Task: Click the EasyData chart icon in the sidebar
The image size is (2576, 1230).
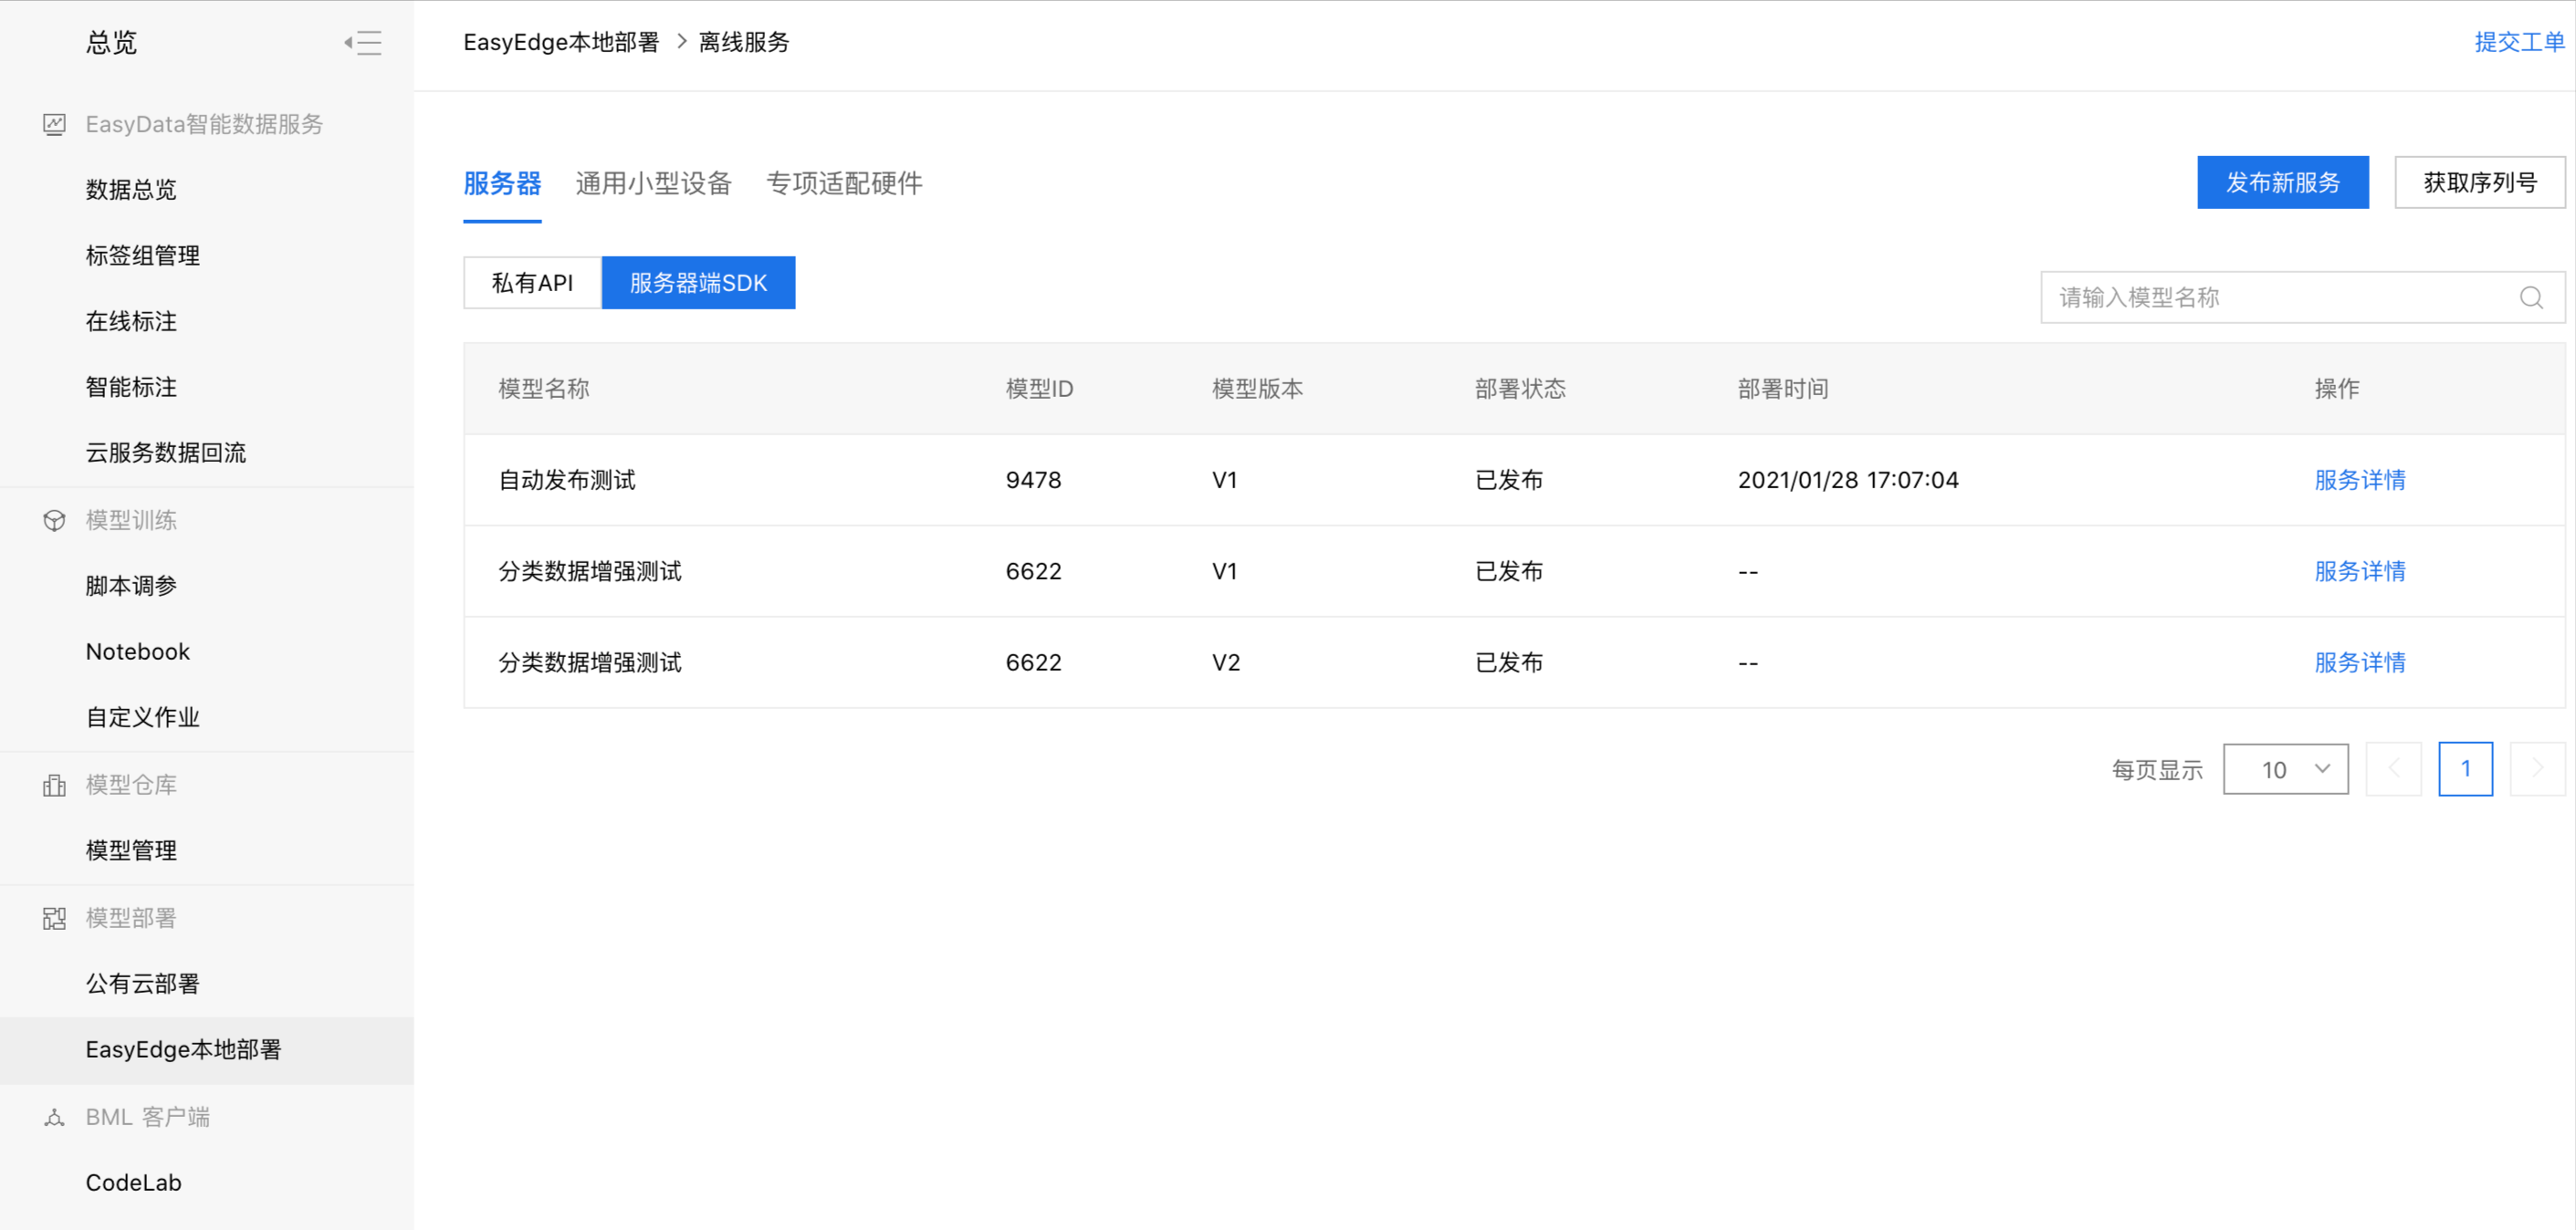Action: point(54,124)
